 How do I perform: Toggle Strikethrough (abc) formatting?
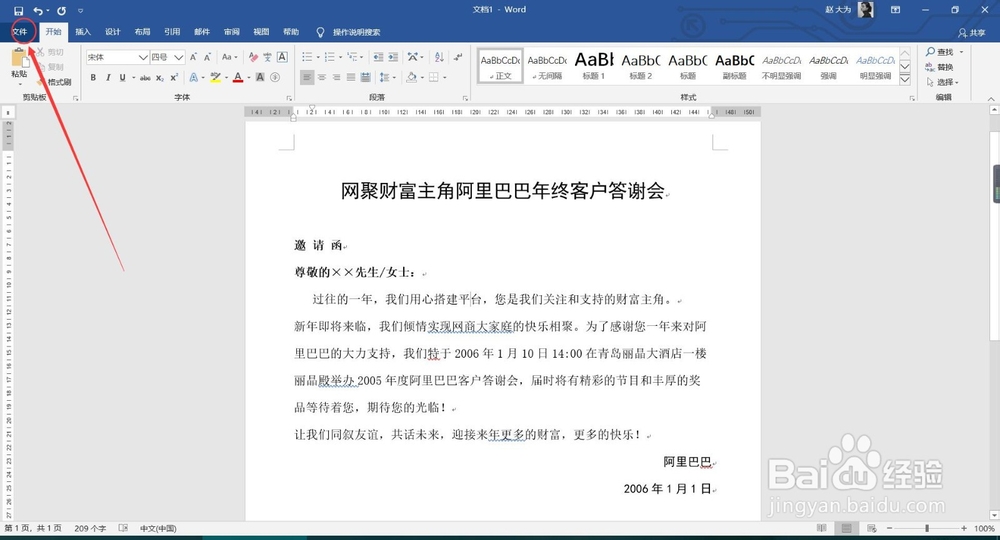145,78
